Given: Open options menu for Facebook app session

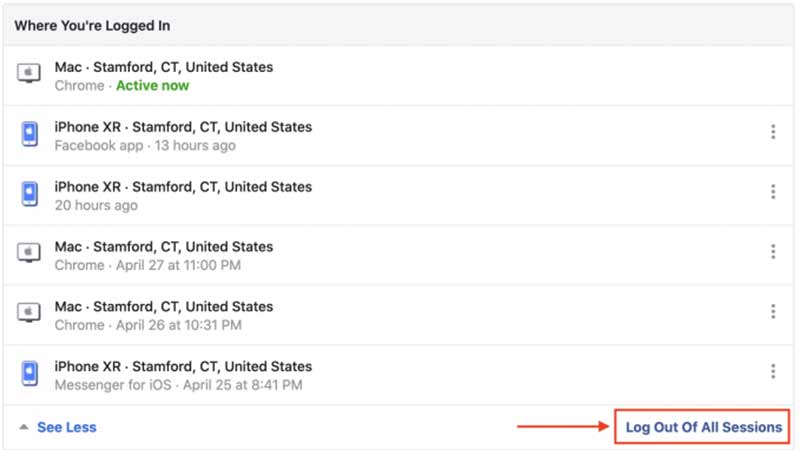Looking at the screenshot, I should (x=773, y=132).
